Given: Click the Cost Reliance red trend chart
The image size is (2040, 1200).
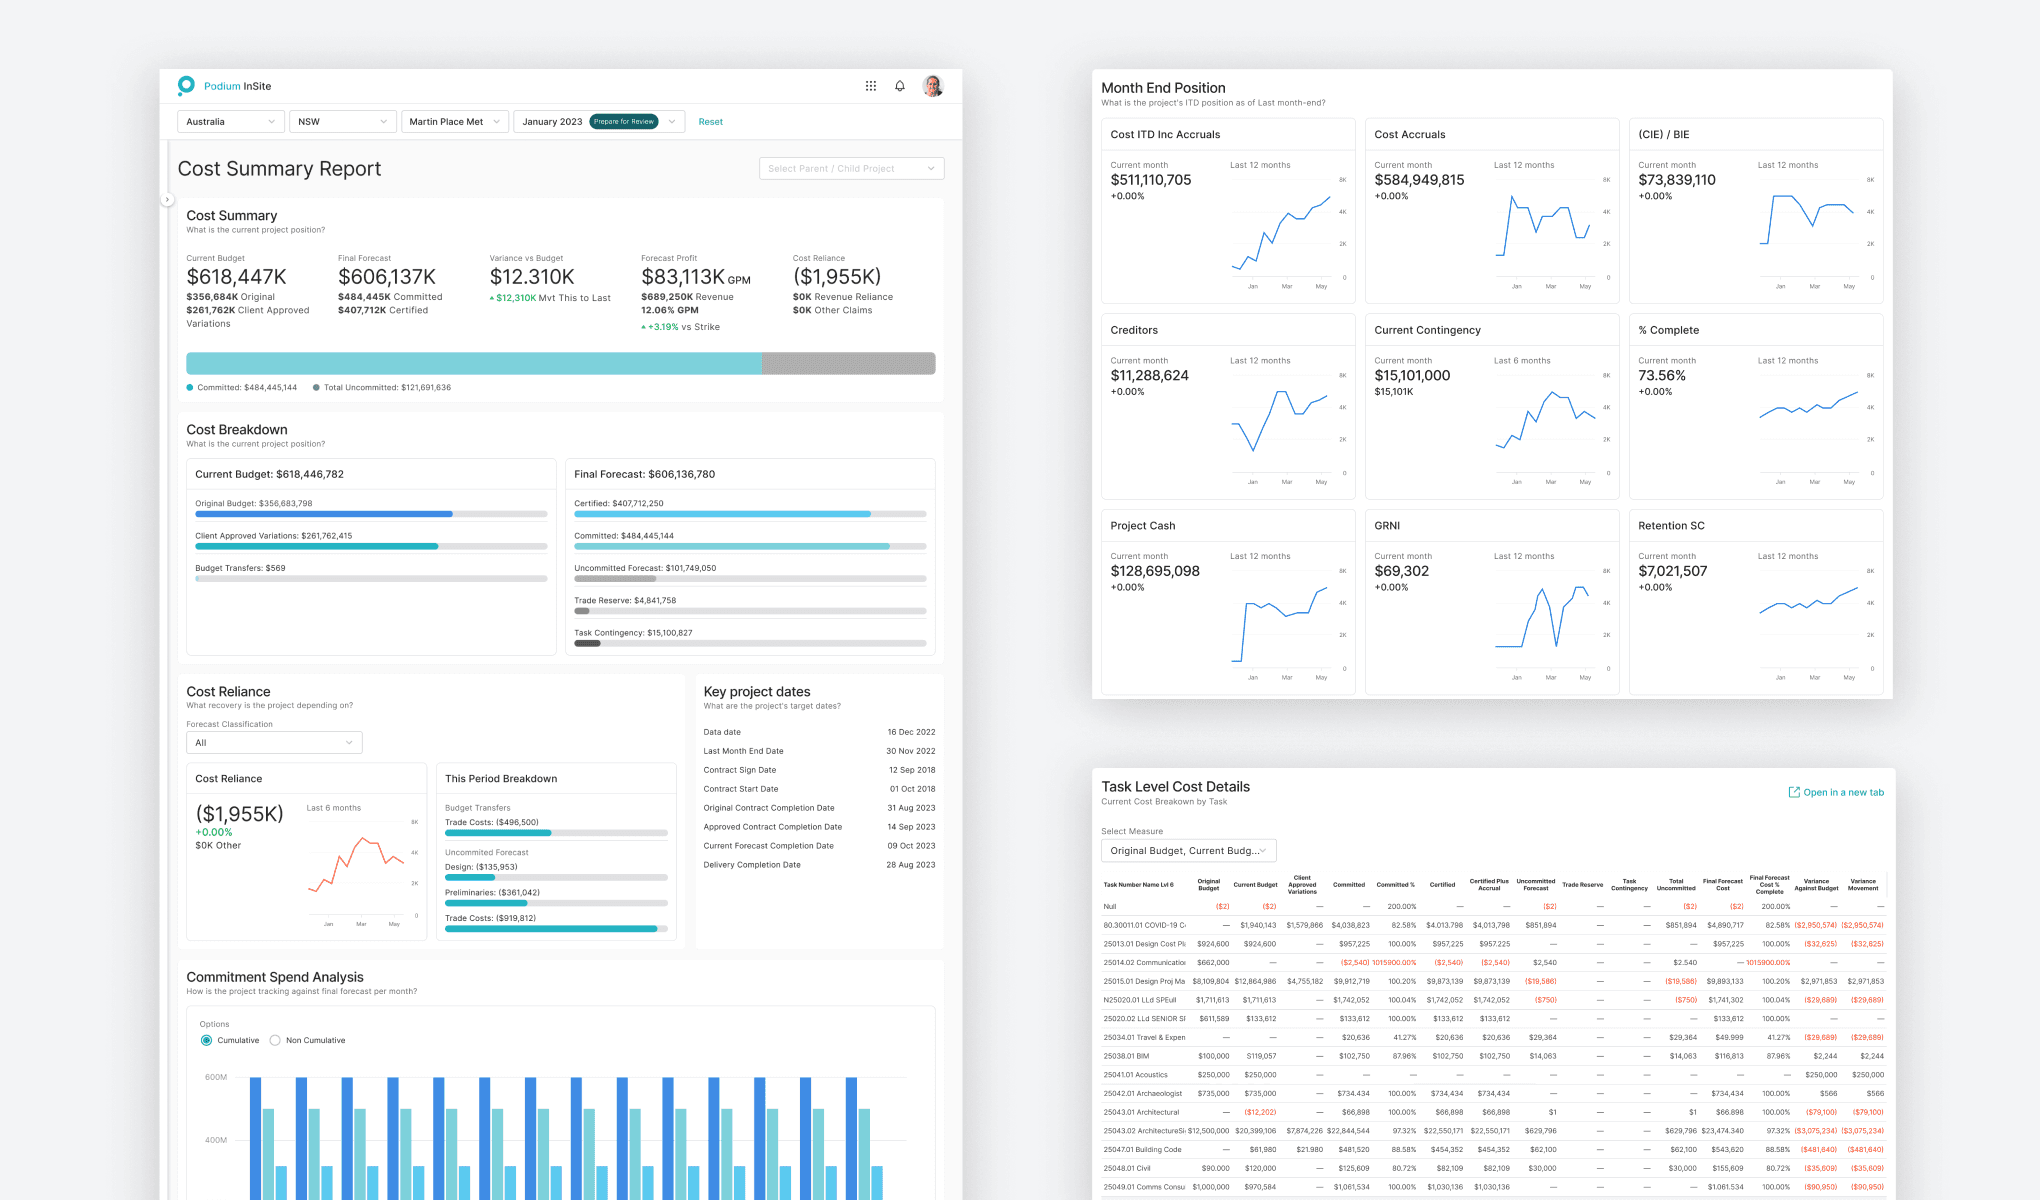Looking at the screenshot, I should click(362, 872).
